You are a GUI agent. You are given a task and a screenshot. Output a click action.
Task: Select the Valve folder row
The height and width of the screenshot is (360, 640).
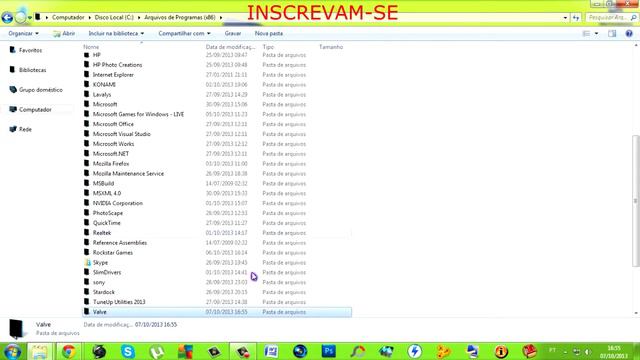coord(217,312)
